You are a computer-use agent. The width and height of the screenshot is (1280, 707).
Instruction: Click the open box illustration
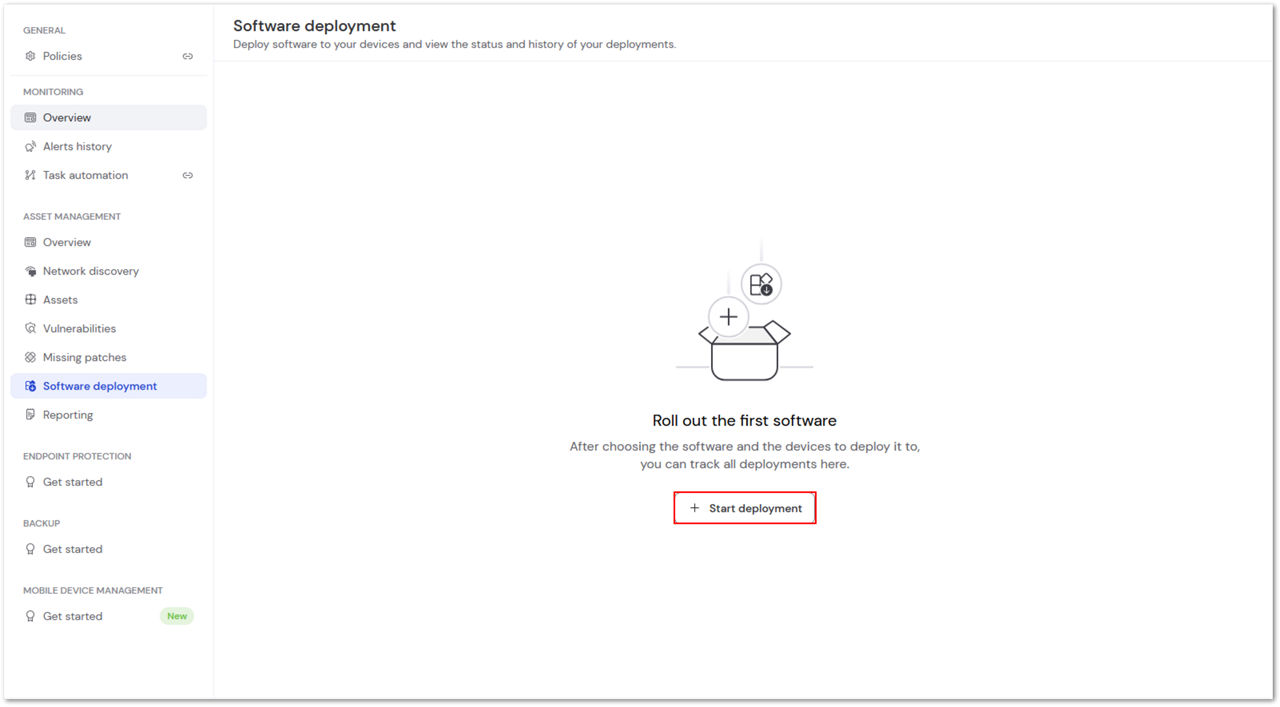pyautogui.click(x=745, y=351)
